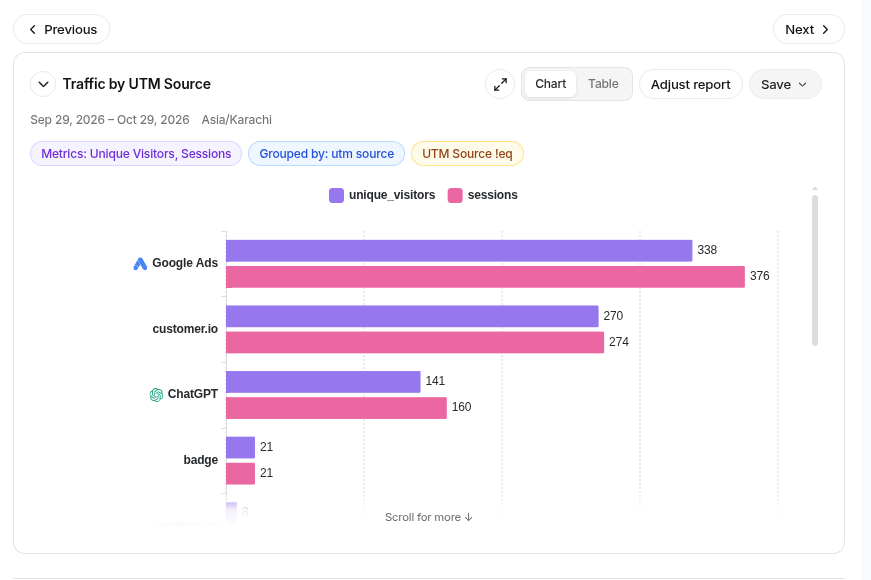This screenshot has width=871, height=580.
Task: Click the ChatGPT logo icon
Action: tap(156, 394)
